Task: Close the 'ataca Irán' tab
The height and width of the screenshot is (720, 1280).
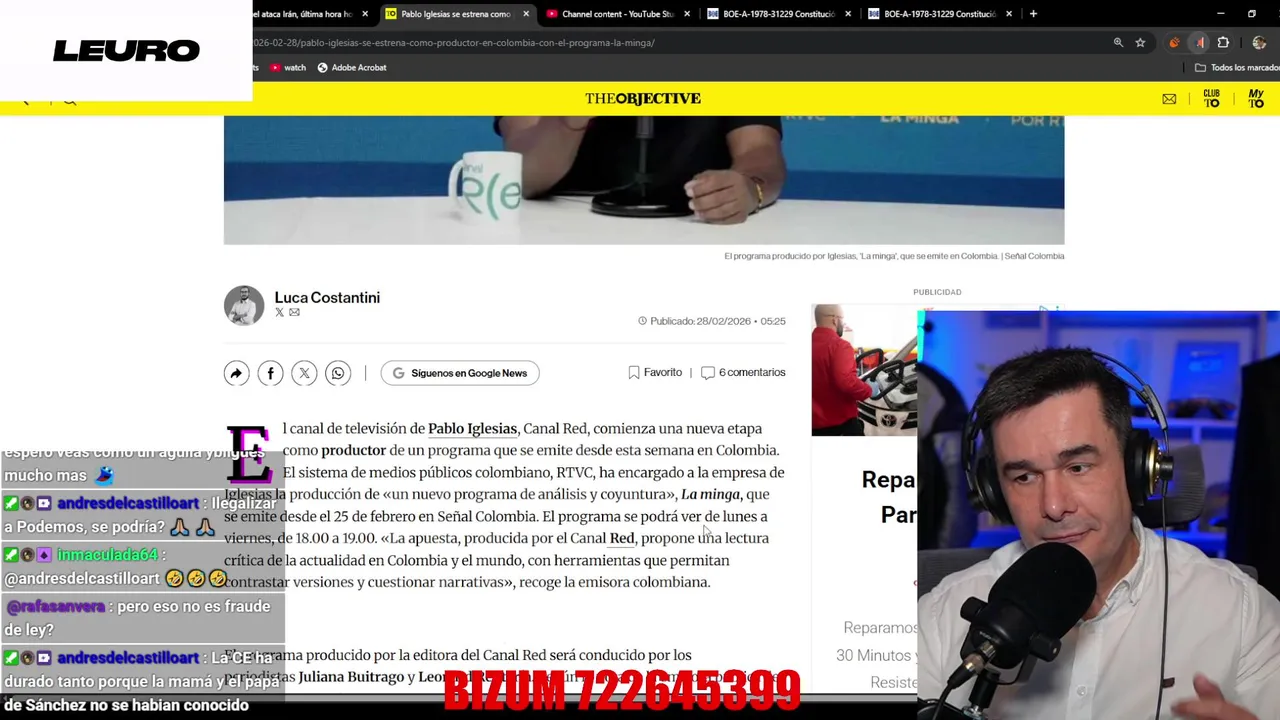Action: point(365,14)
